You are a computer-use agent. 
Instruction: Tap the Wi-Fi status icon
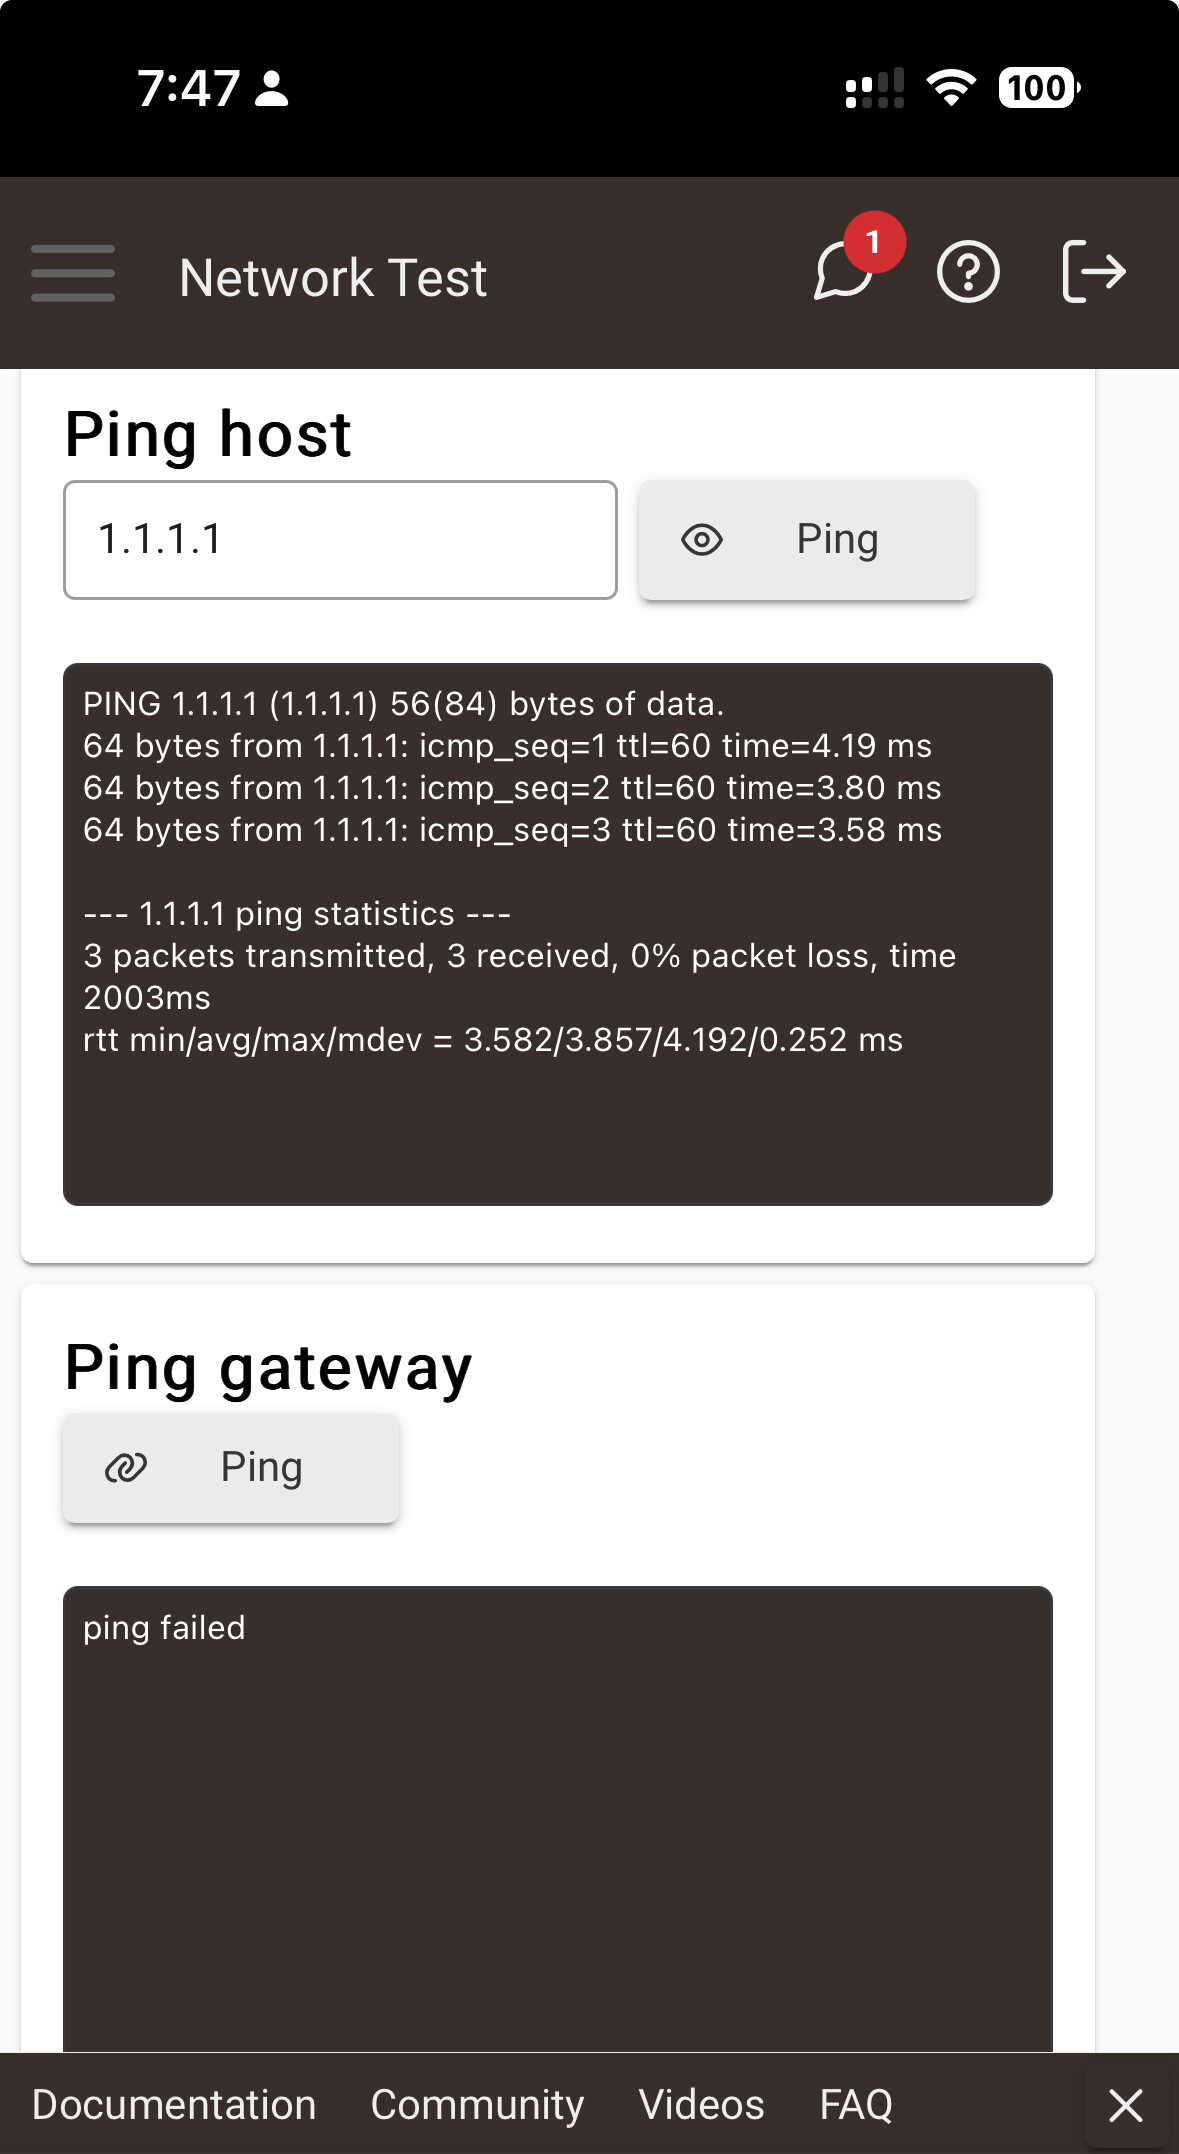951,88
